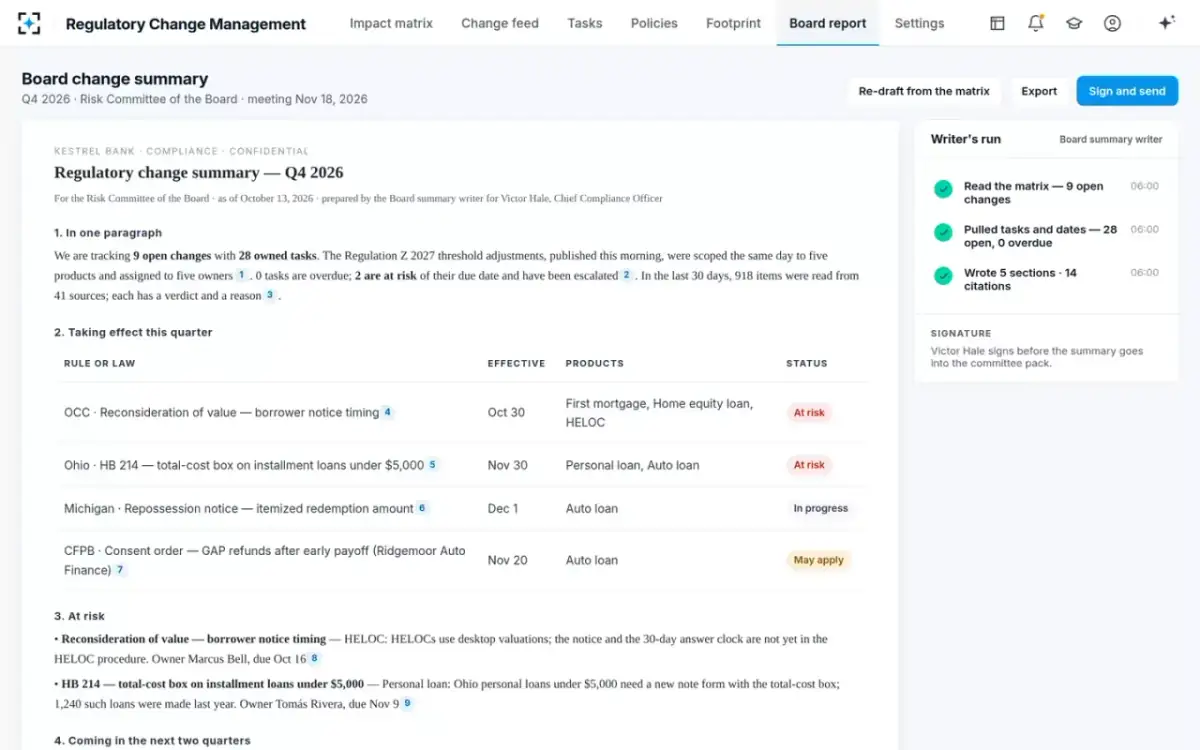
Task: Click the 'In progress' status badge
Action: (x=820, y=508)
